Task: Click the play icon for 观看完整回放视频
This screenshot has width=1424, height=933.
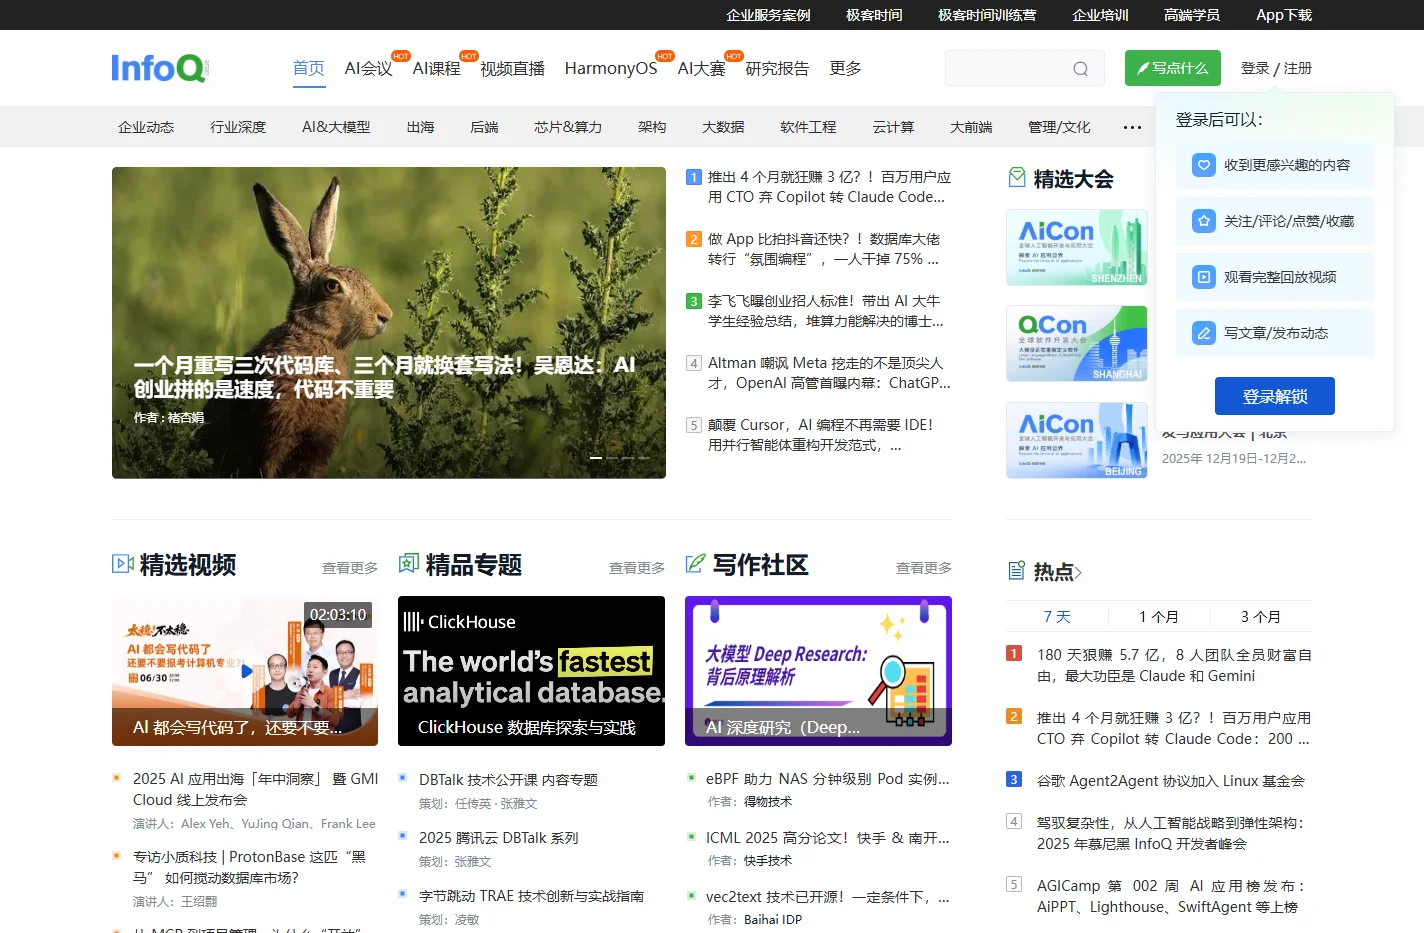Action: click(x=1204, y=277)
